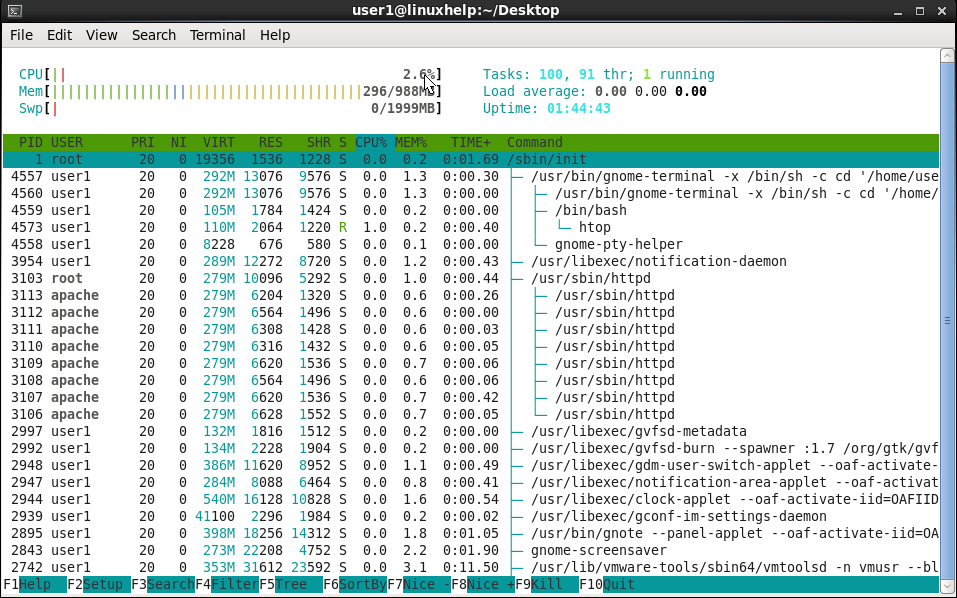Open the terminal window menu icon
This screenshot has width=957, height=598.
click(15, 10)
